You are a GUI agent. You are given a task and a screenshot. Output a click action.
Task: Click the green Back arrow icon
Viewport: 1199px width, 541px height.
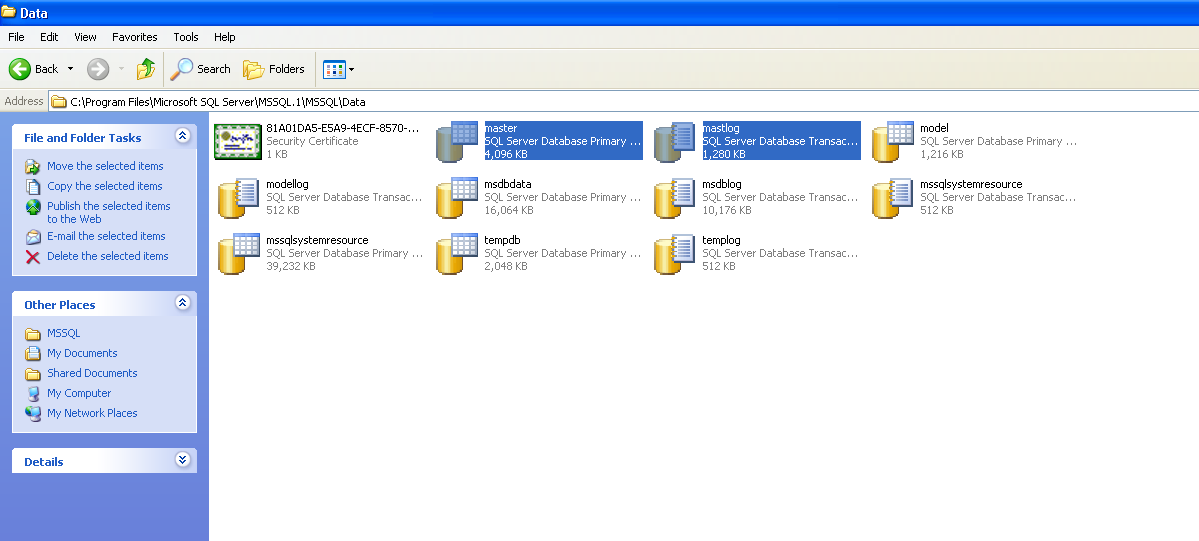pyautogui.click(x=20, y=69)
